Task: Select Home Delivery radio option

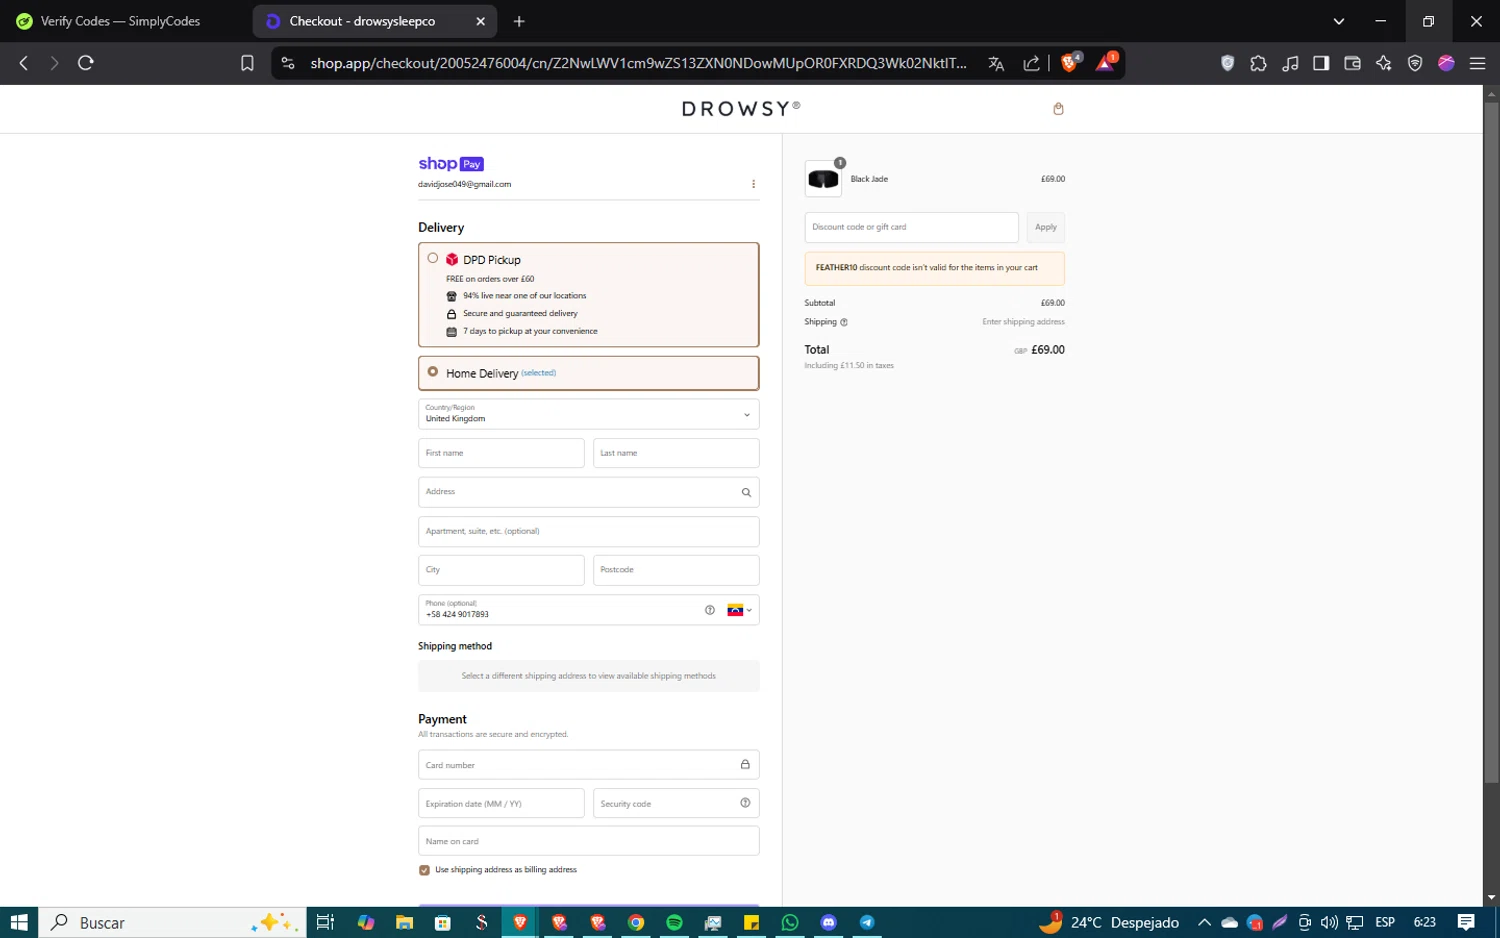Action: pyautogui.click(x=433, y=372)
